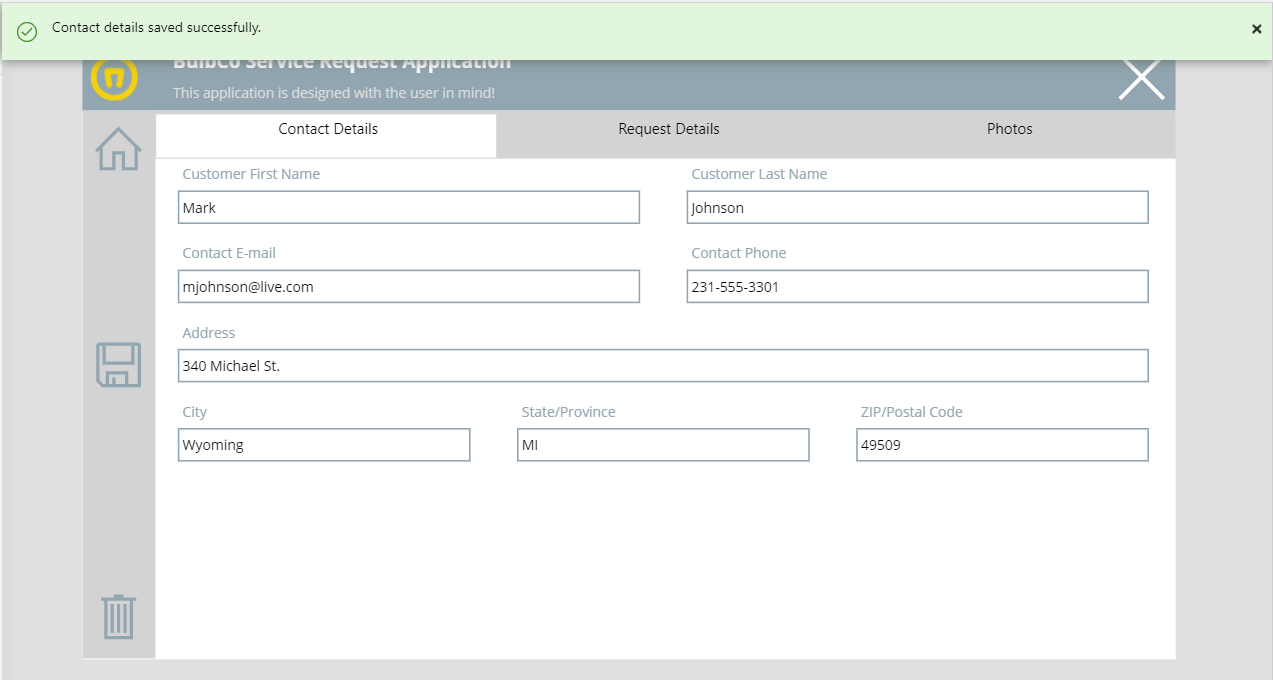This screenshot has height=680, width=1273.
Task: Dismiss the success notification with the small x
Action: coord(1256,29)
